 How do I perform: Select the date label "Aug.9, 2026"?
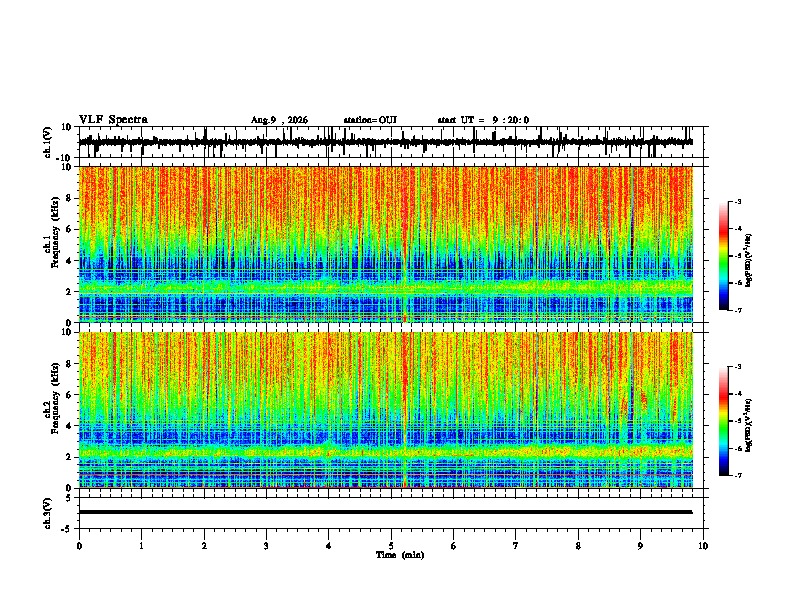tap(279, 120)
